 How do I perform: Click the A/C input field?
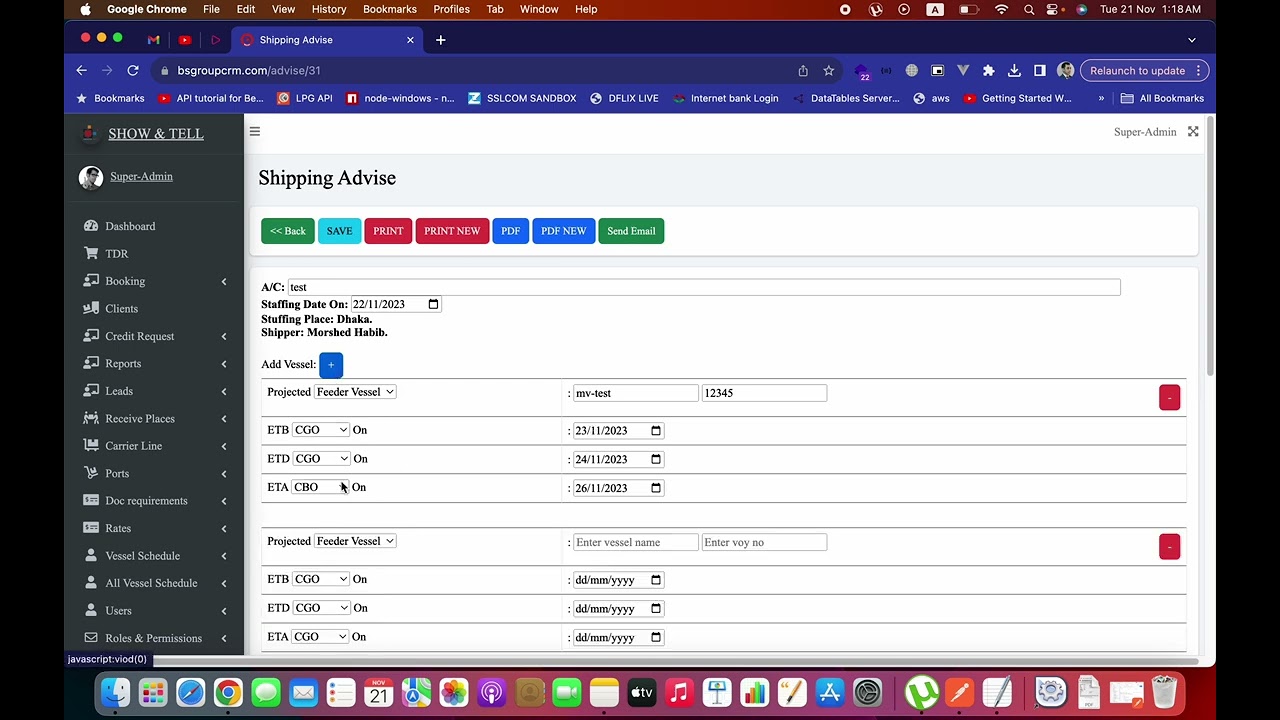coord(704,287)
